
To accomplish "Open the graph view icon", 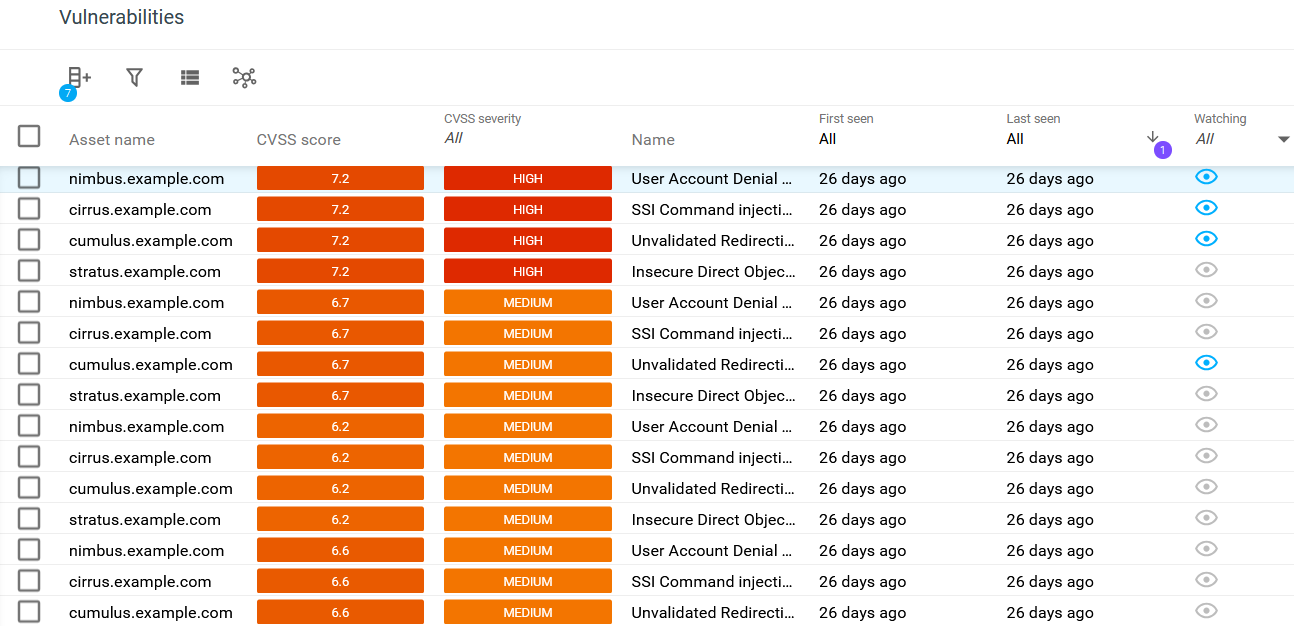I will click(244, 77).
